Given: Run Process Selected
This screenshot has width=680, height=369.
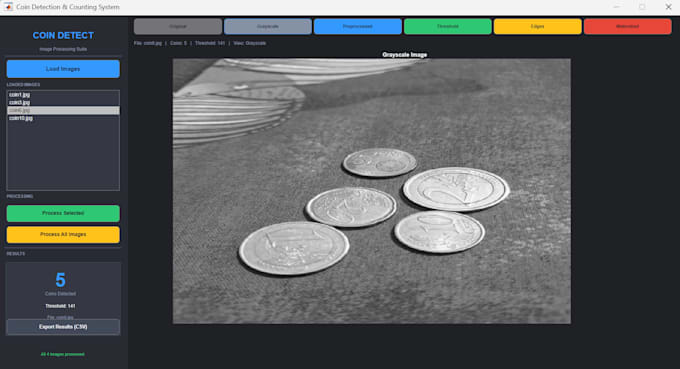Looking at the screenshot, I should [x=63, y=213].
